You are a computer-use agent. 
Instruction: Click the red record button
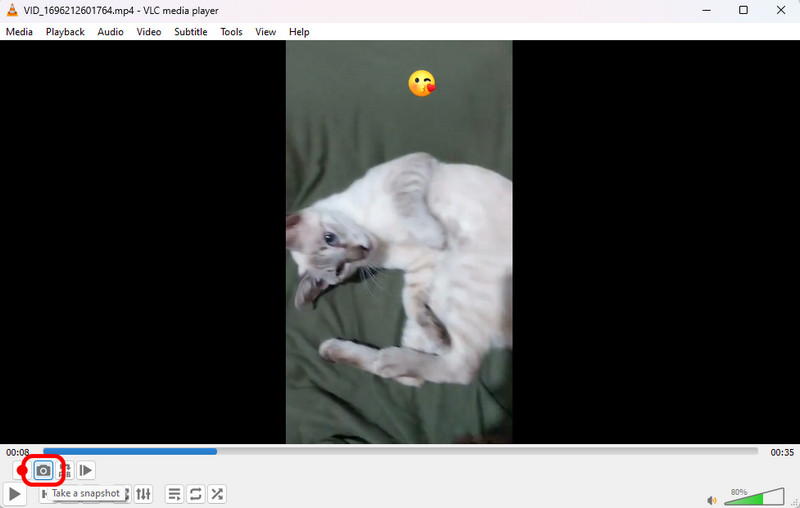point(22,470)
